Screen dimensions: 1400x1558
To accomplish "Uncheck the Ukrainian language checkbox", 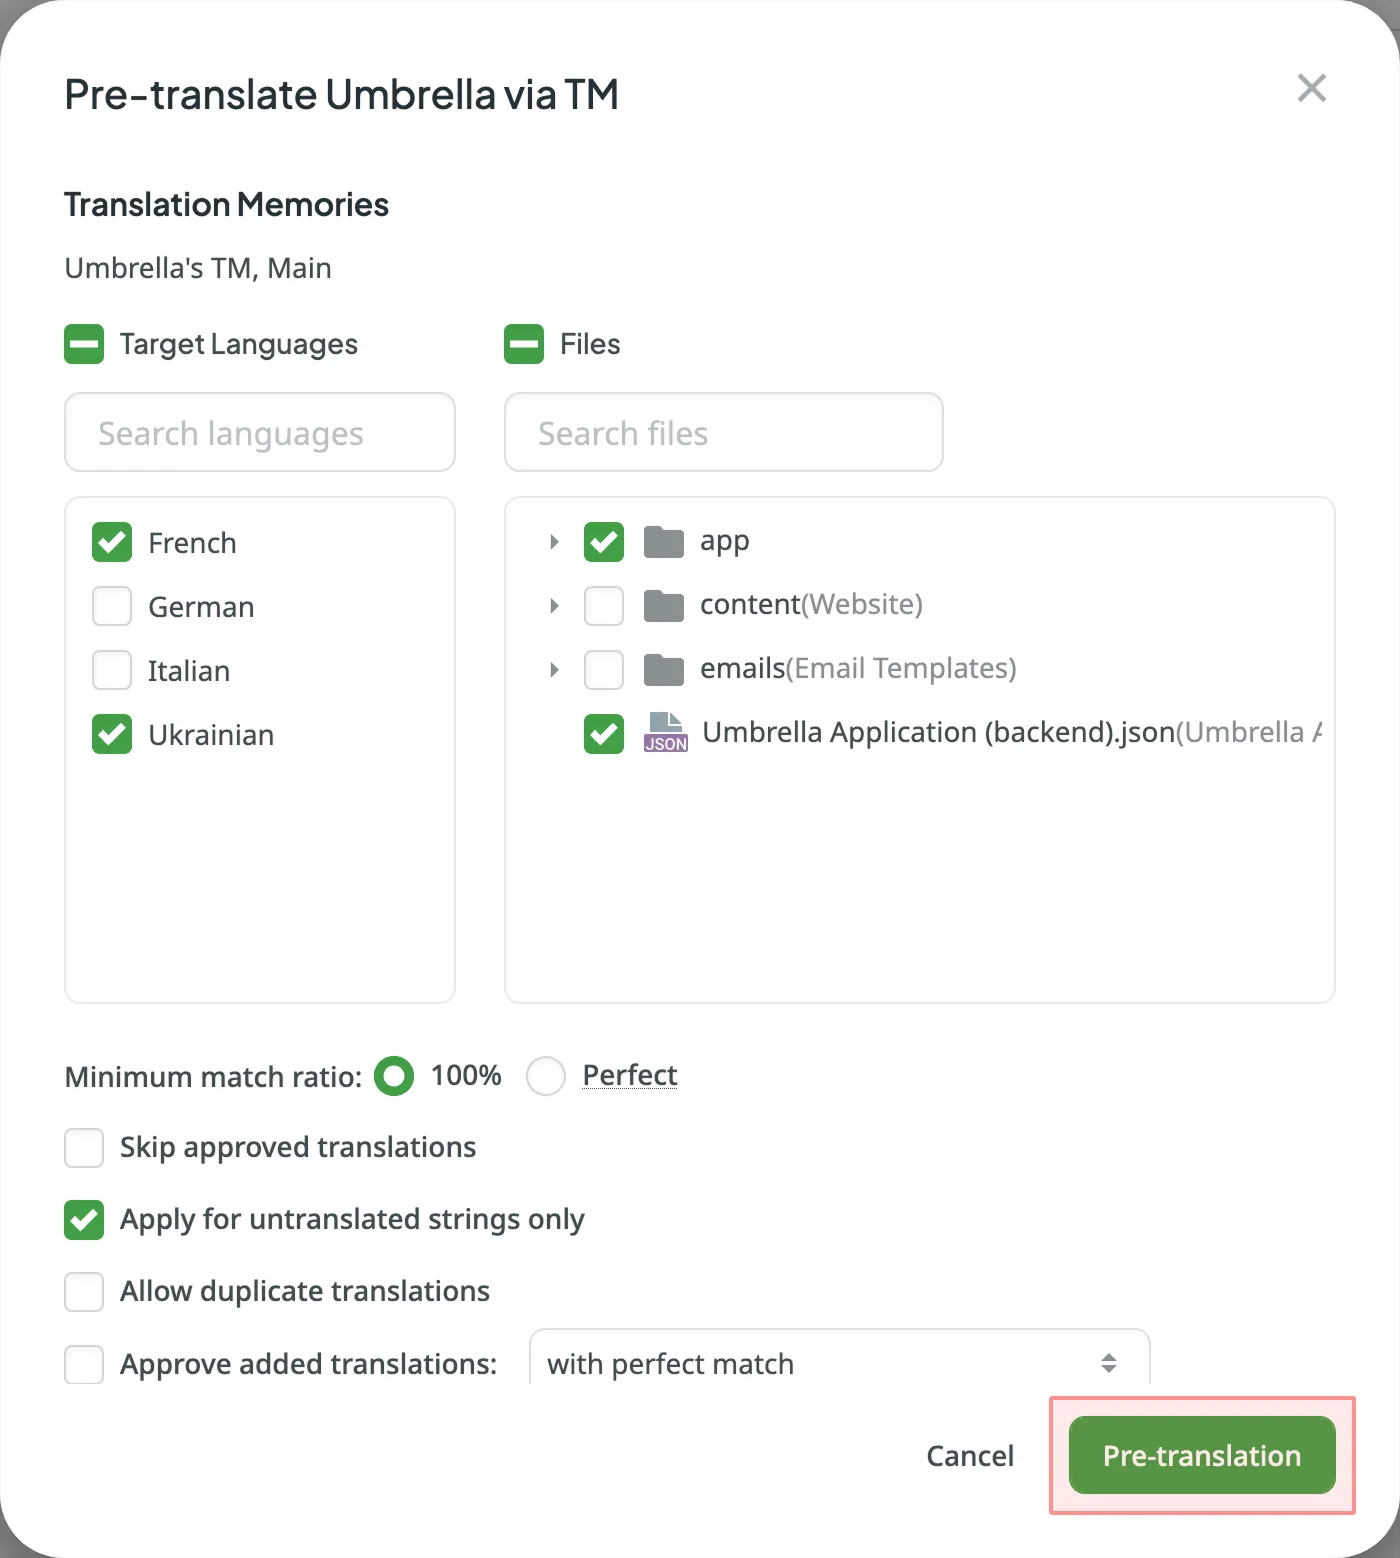I will point(112,735).
